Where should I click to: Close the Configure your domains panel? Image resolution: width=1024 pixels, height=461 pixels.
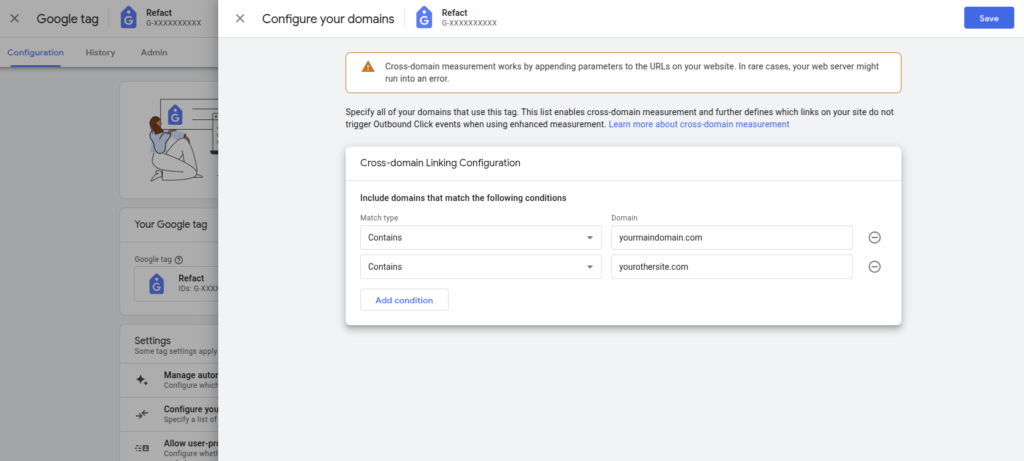[240, 18]
